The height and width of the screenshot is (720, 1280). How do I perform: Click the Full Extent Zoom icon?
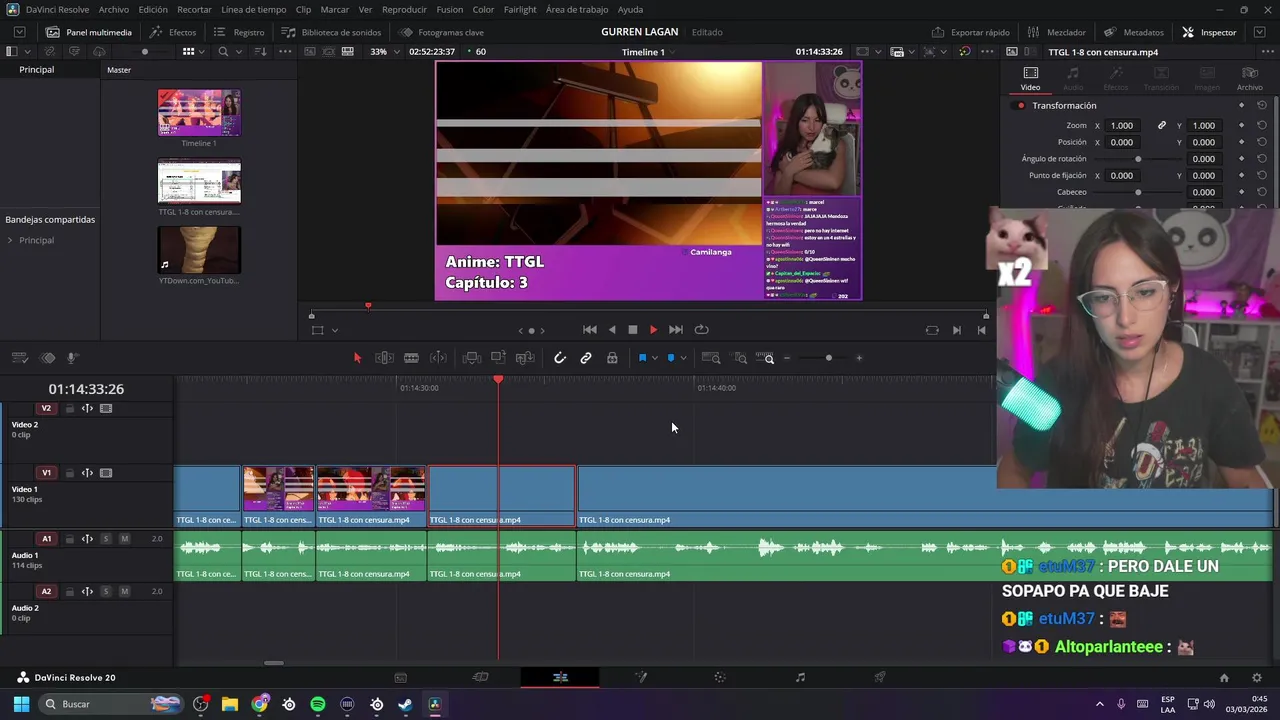(711, 358)
